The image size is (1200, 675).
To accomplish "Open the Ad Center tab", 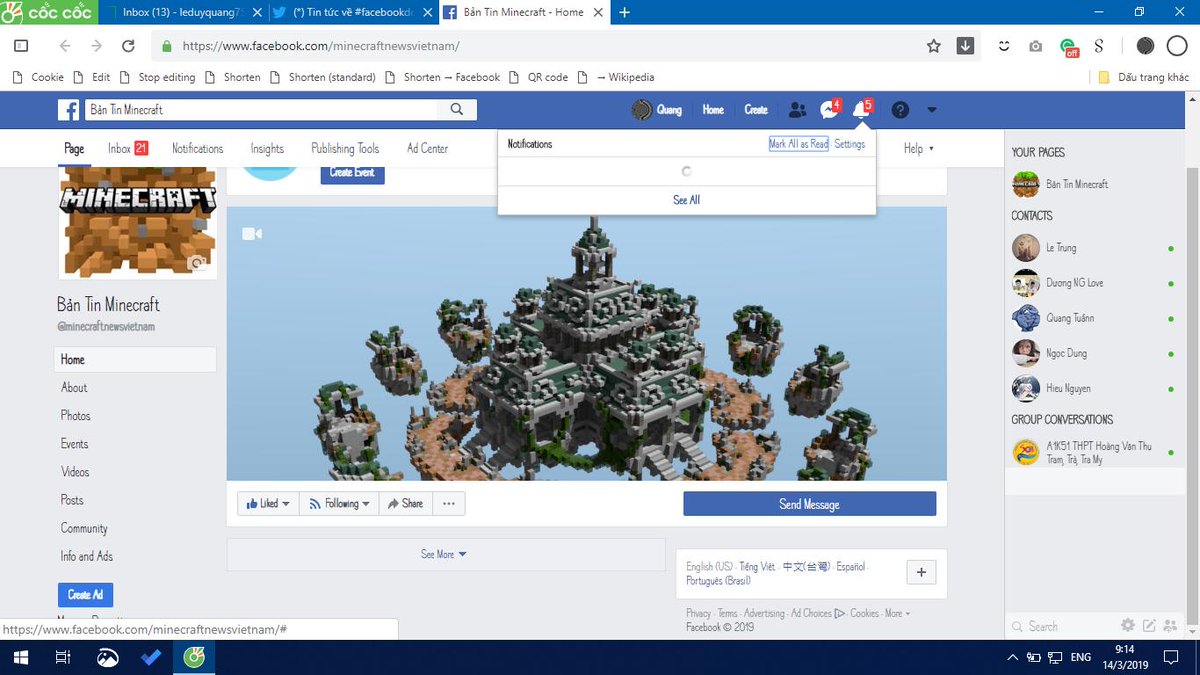I will pos(427,148).
